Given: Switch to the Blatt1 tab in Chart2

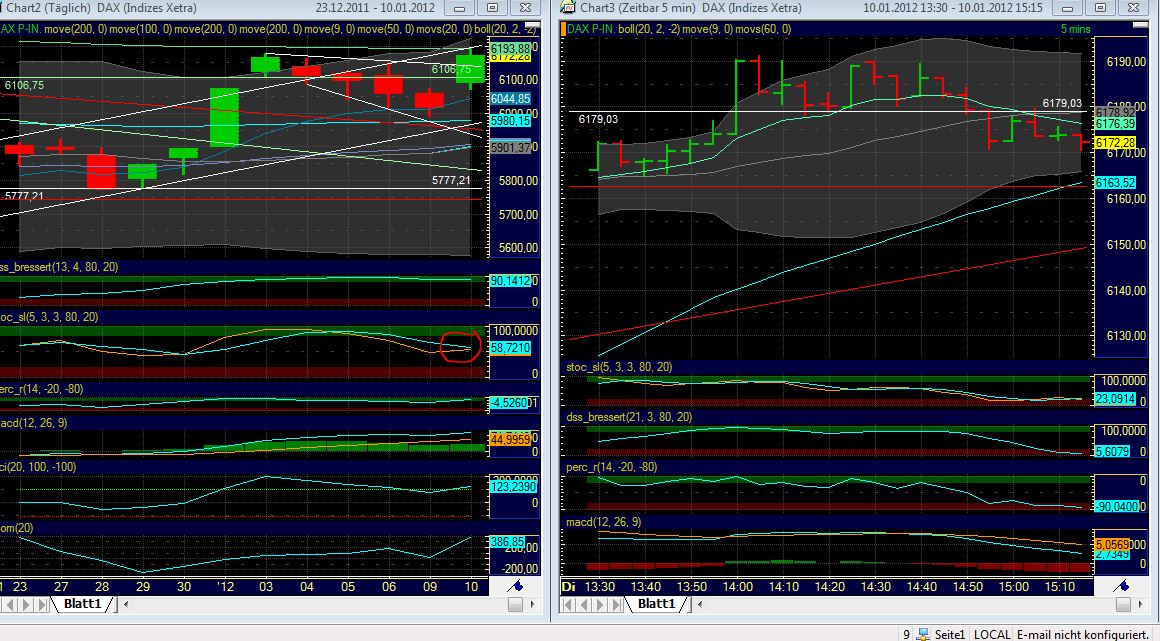Looking at the screenshot, I should coord(85,603).
